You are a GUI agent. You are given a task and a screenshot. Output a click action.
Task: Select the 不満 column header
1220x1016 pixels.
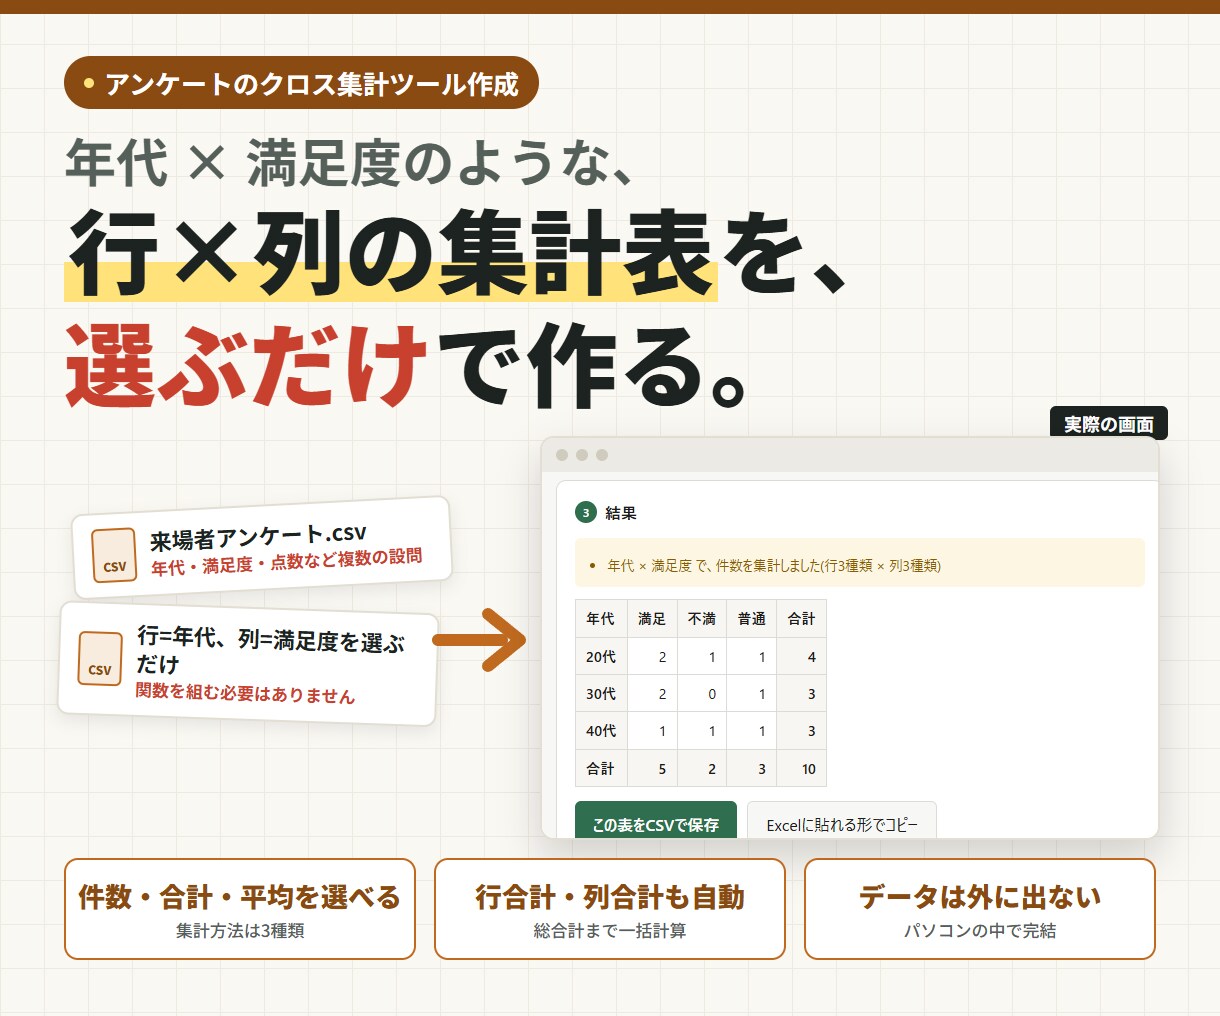point(702,619)
